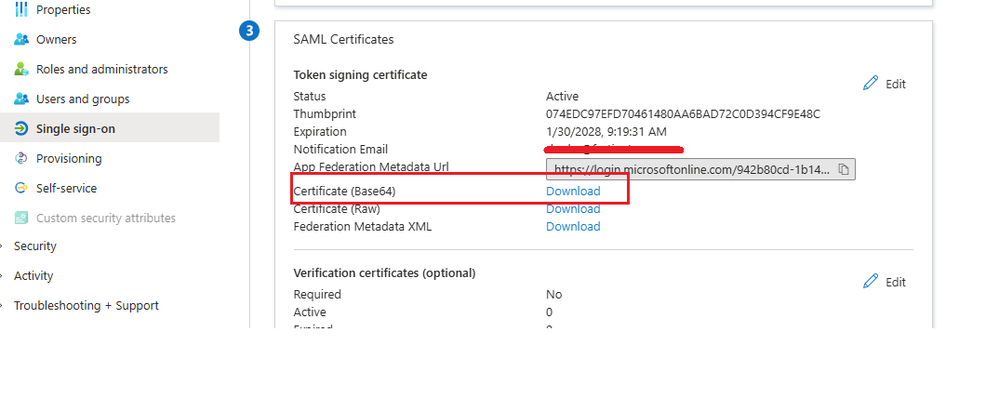Screen dimensions: 999x411
Task: Click the App Federation Metadata Url field
Action: point(701,169)
